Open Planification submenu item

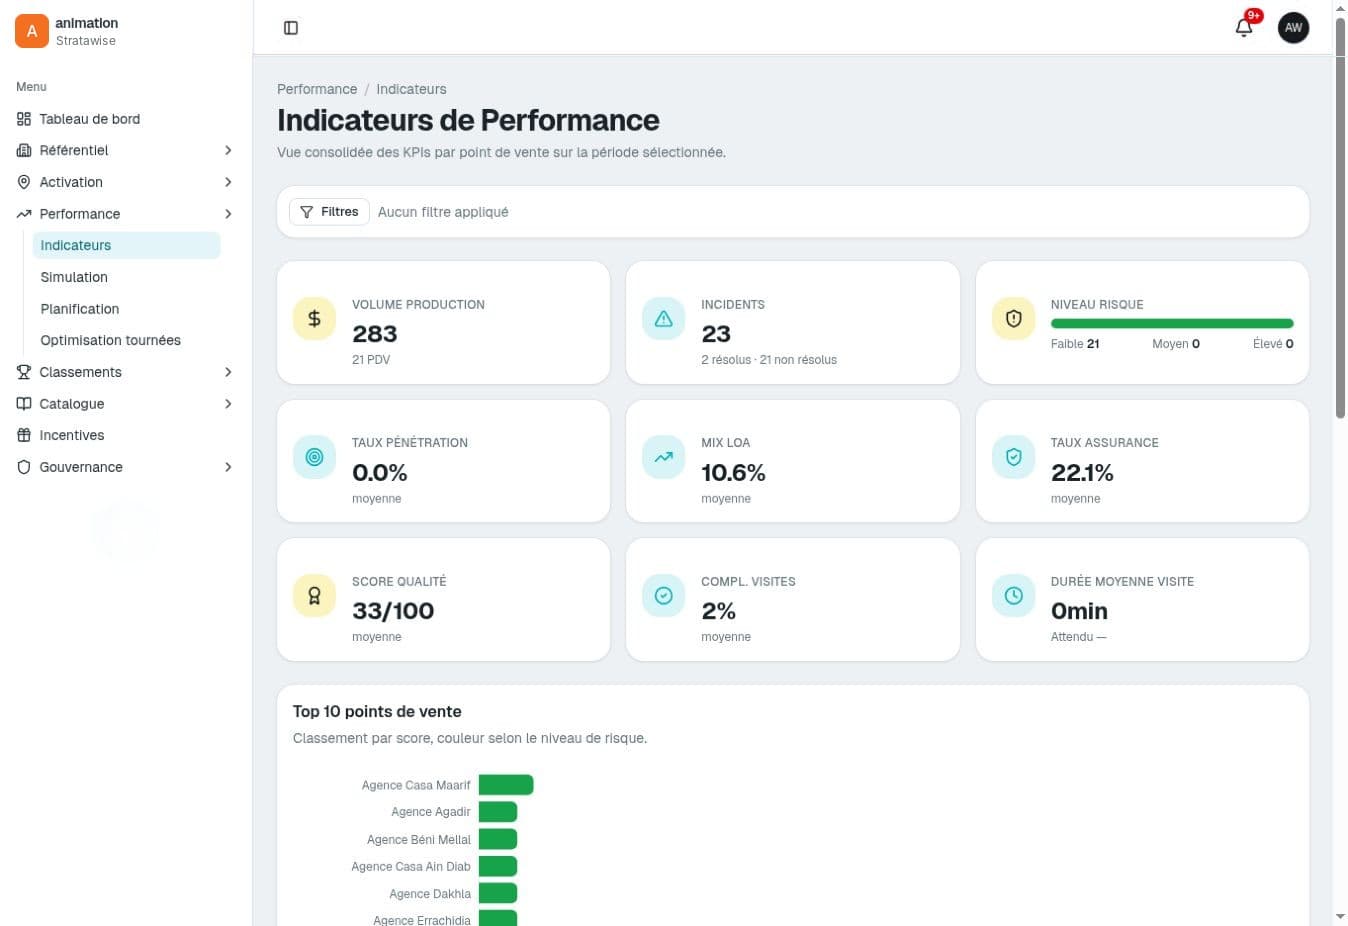coord(126,309)
